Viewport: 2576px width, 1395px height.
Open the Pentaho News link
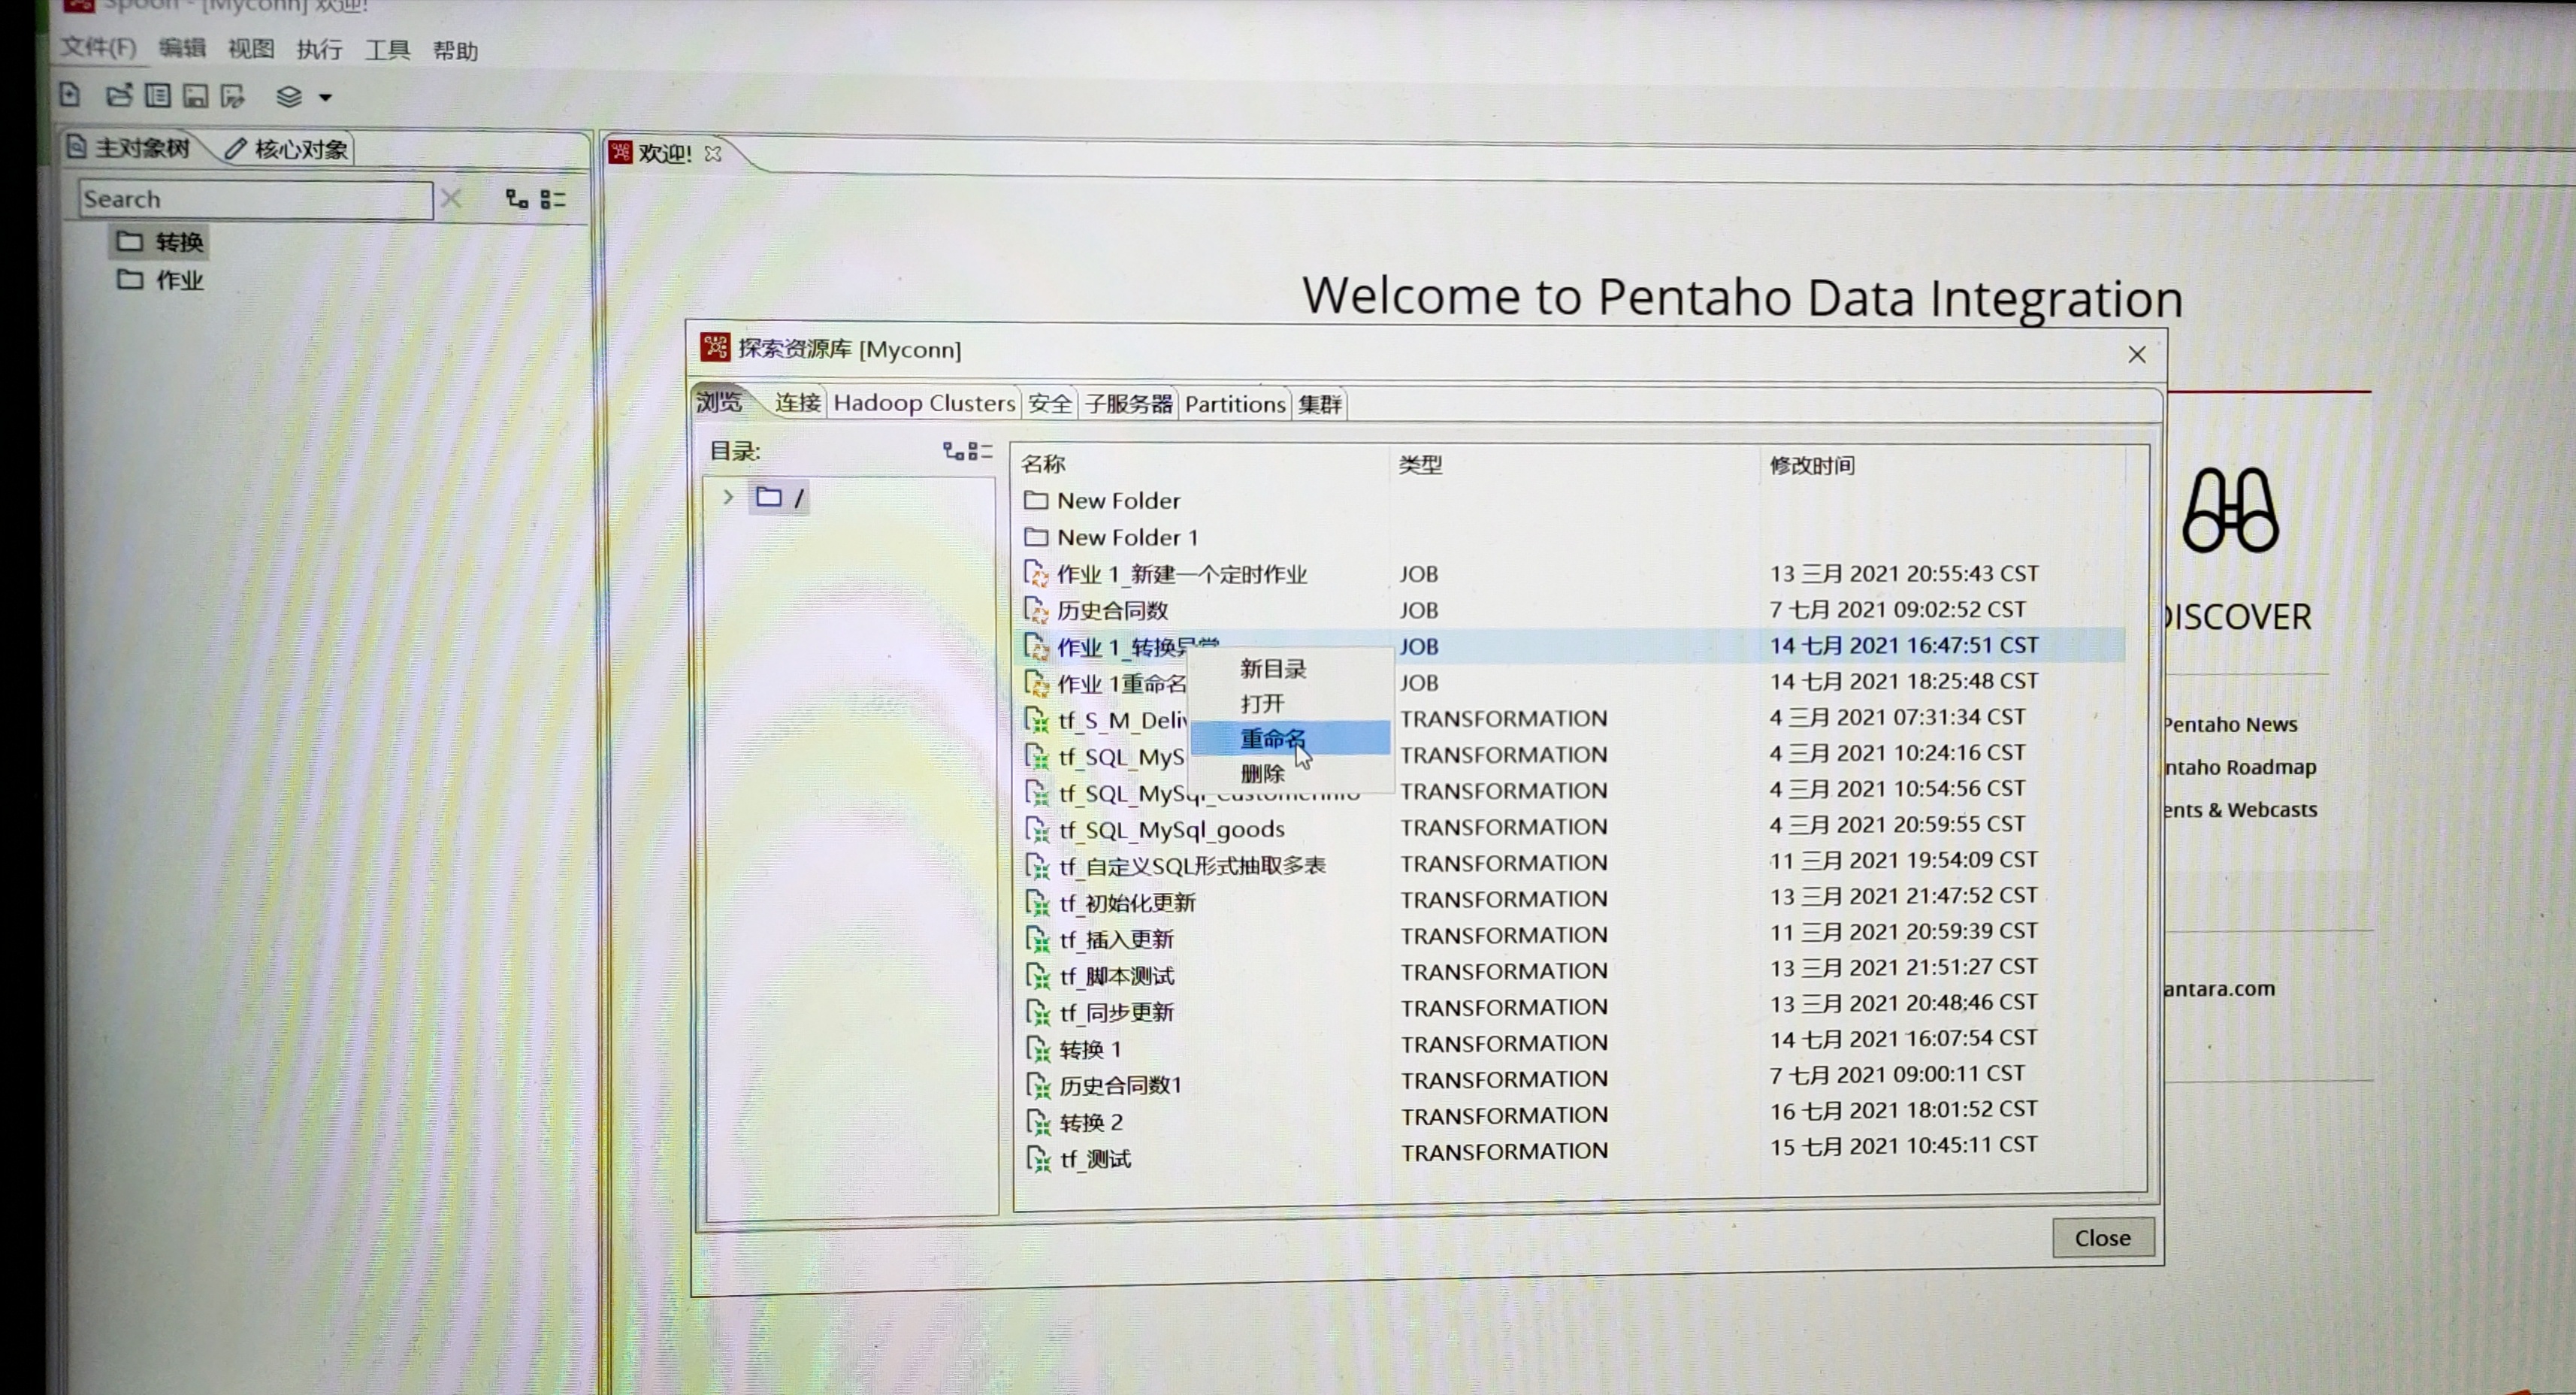[2231, 724]
